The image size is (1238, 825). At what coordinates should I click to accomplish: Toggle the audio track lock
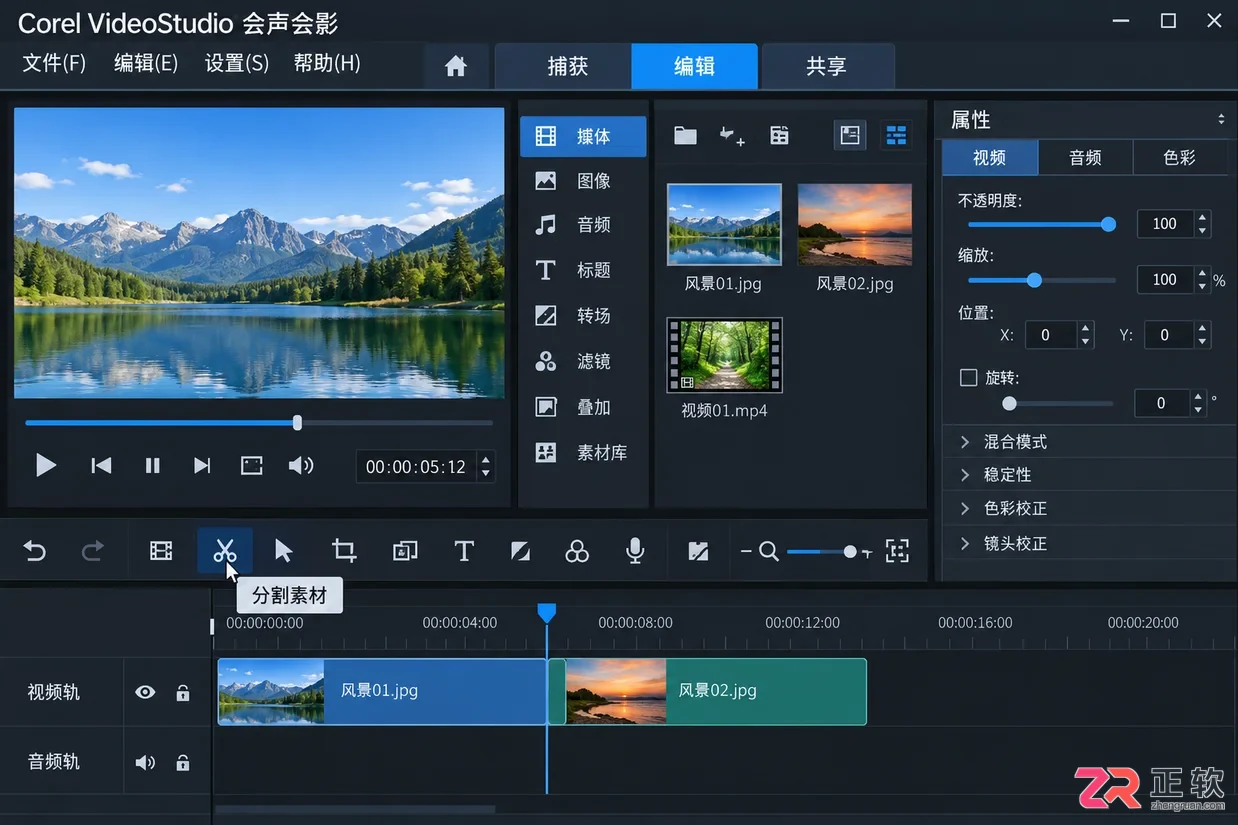coord(183,762)
